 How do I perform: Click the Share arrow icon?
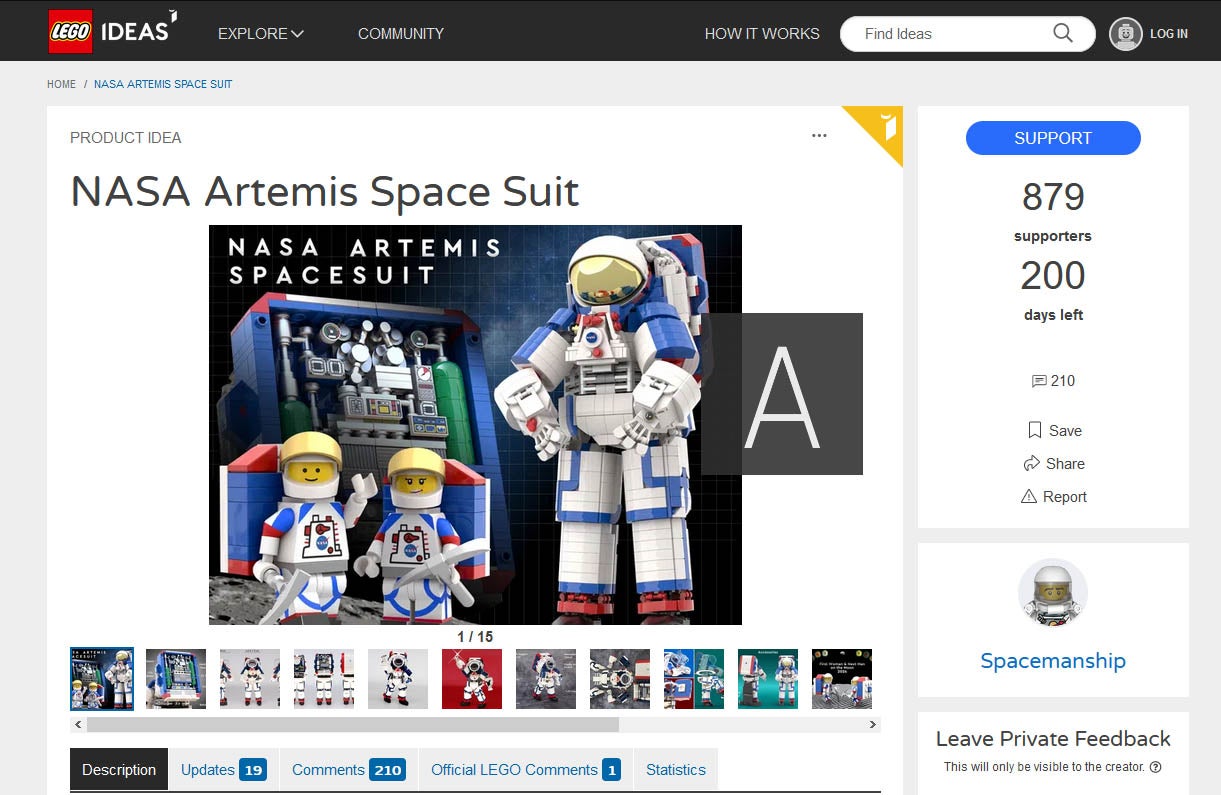(1032, 463)
